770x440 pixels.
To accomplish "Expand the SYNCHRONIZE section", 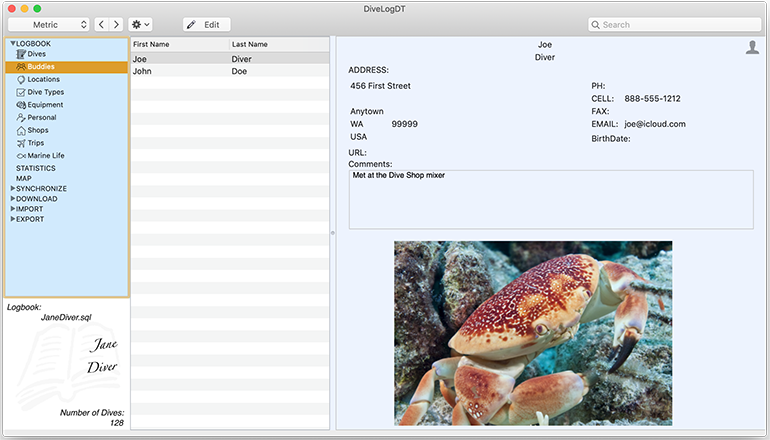I will pos(13,188).
